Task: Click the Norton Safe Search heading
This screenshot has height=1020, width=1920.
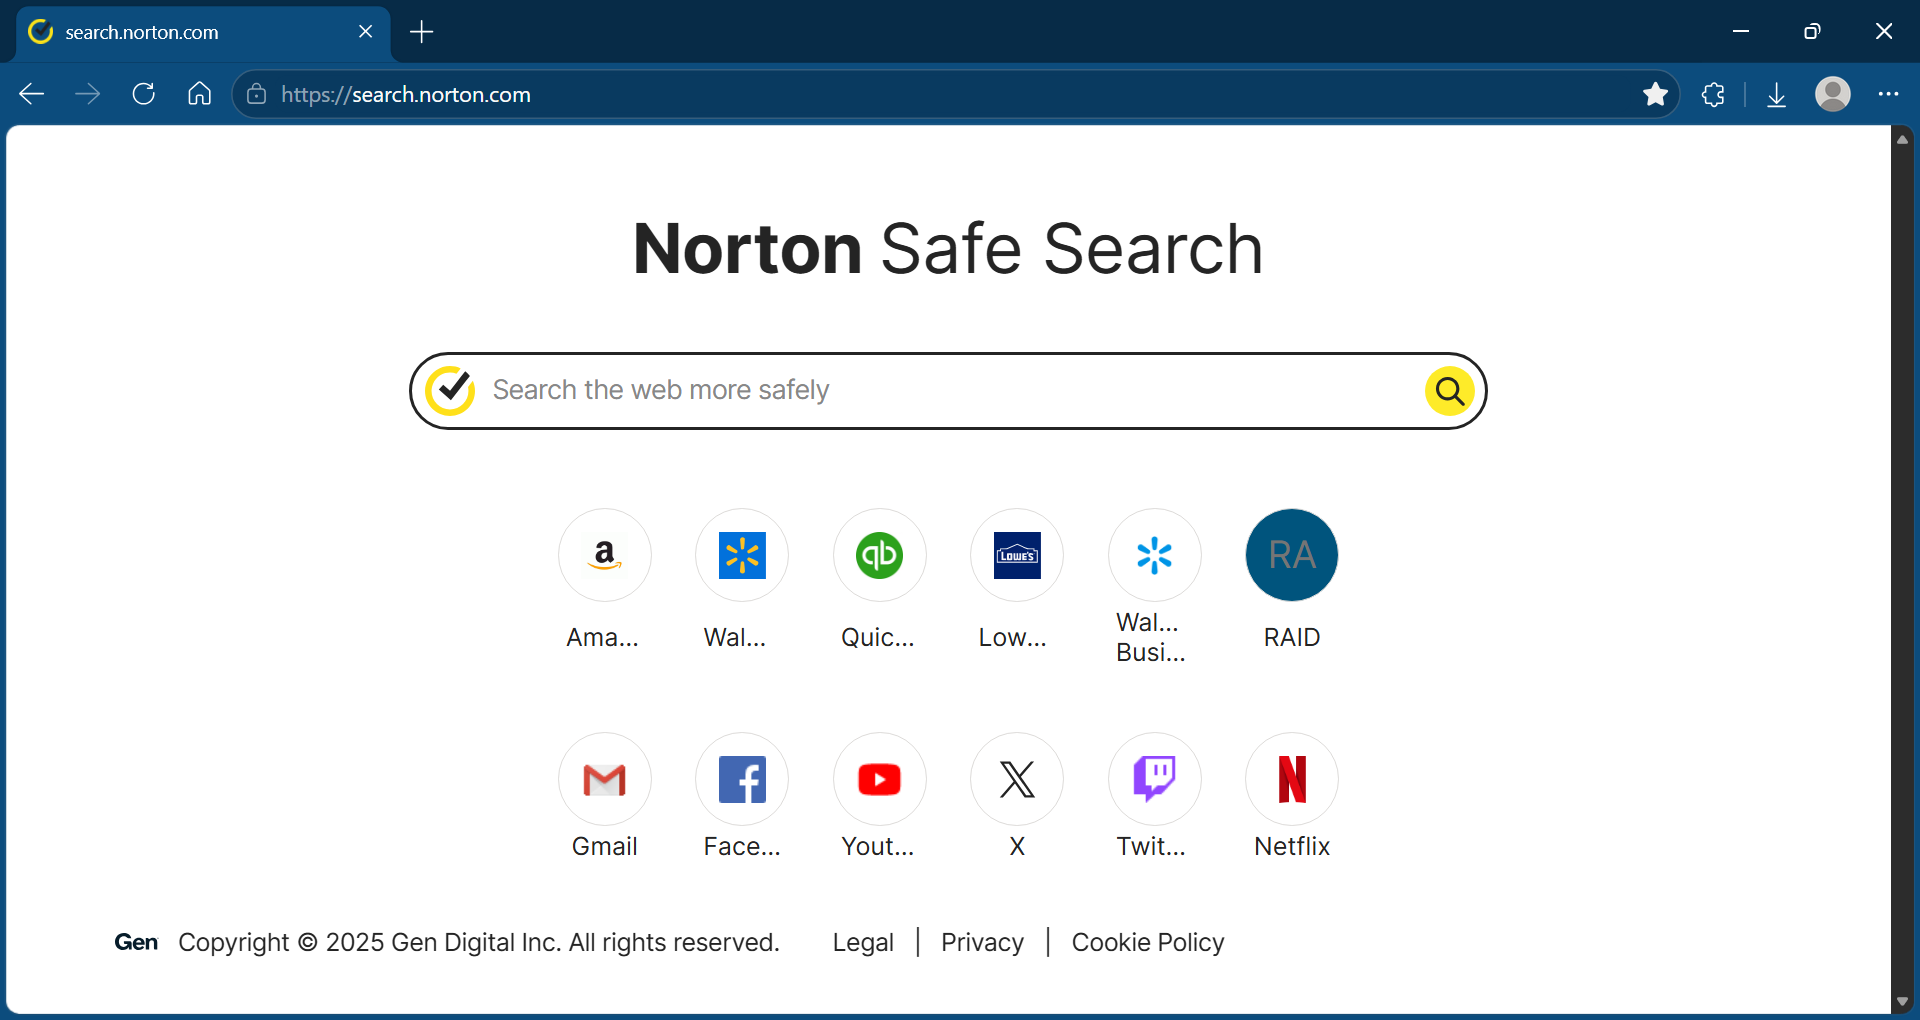Action: coord(948,248)
